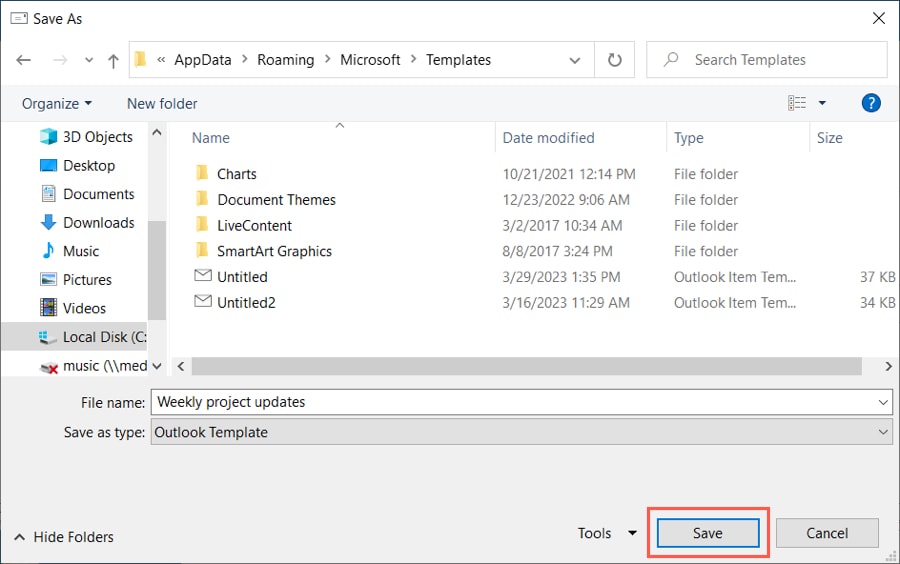Open the blue Help icon
Viewport: 900px width, 564px height.
pos(871,103)
